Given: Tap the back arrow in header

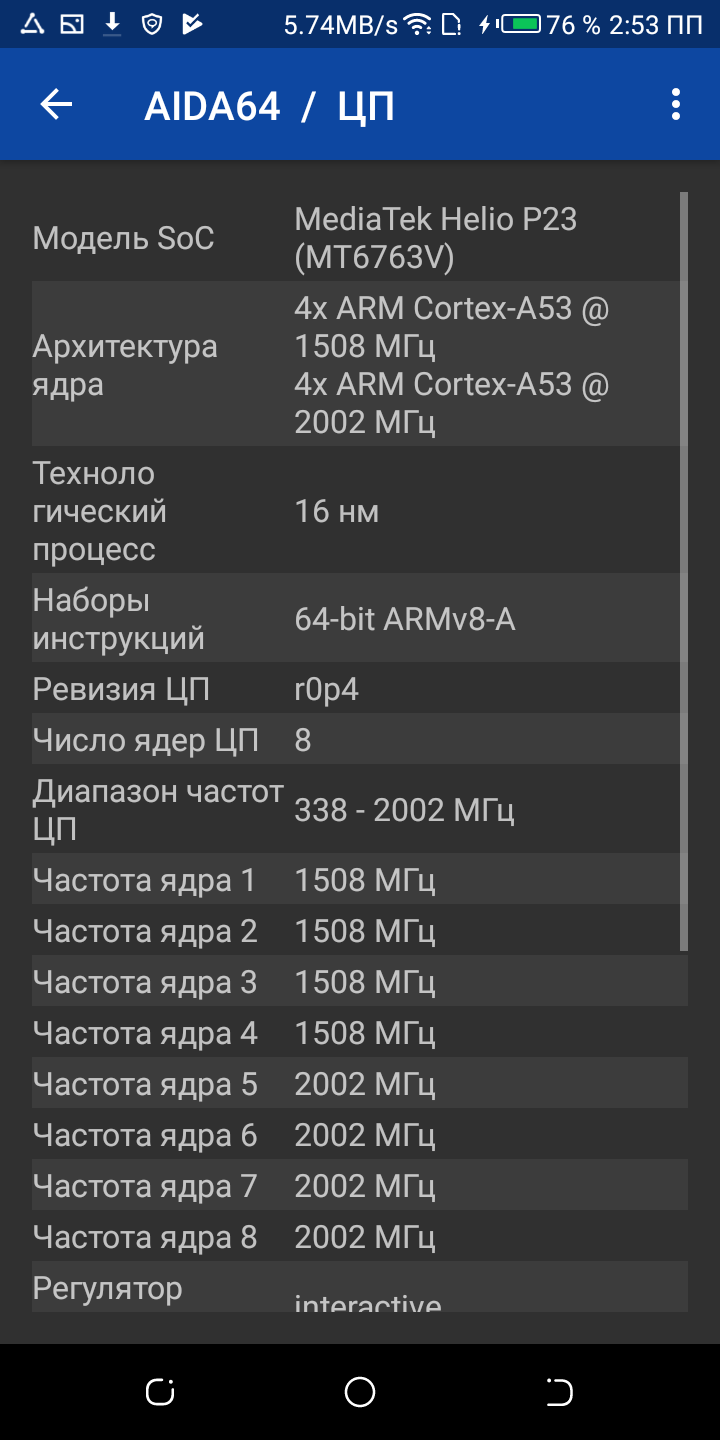Looking at the screenshot, I should point(57,105).
